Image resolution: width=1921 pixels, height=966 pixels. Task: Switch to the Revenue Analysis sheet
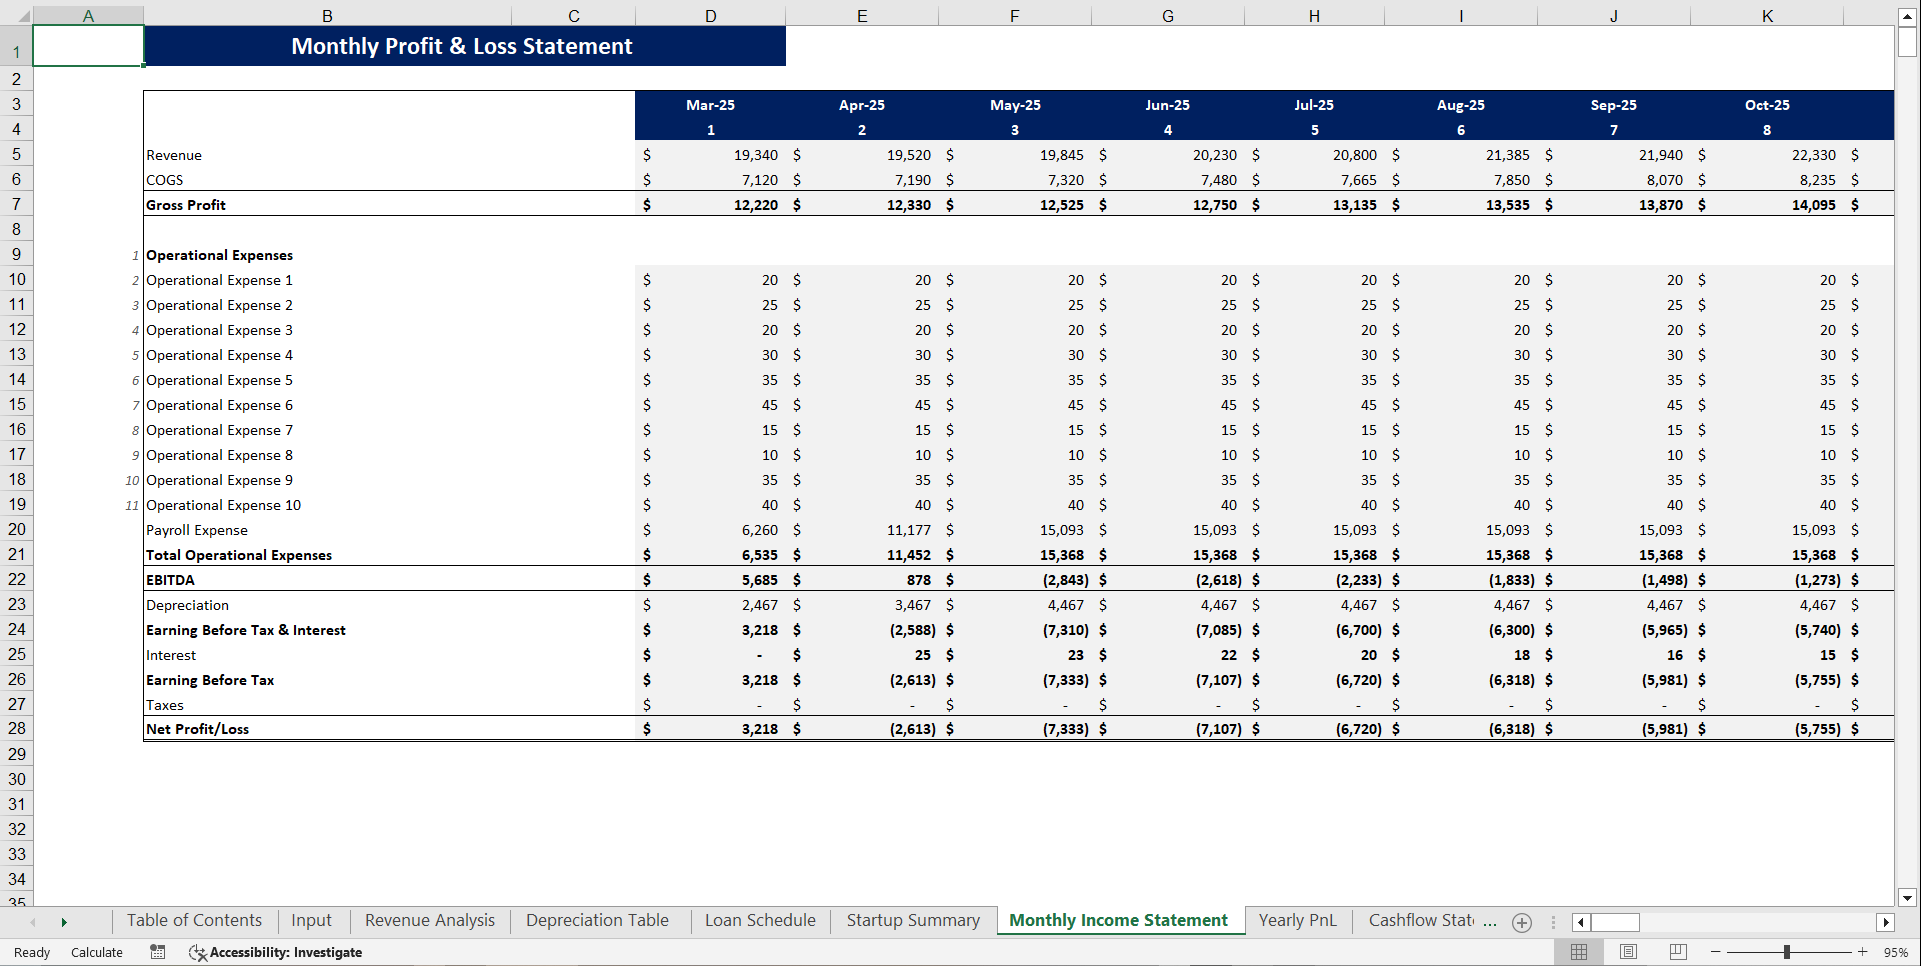pyautogui.click(x=428, y=920)
